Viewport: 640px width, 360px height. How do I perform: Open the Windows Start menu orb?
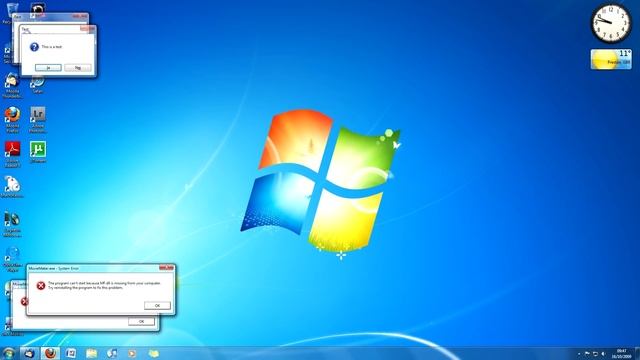[x=8, y=353]
